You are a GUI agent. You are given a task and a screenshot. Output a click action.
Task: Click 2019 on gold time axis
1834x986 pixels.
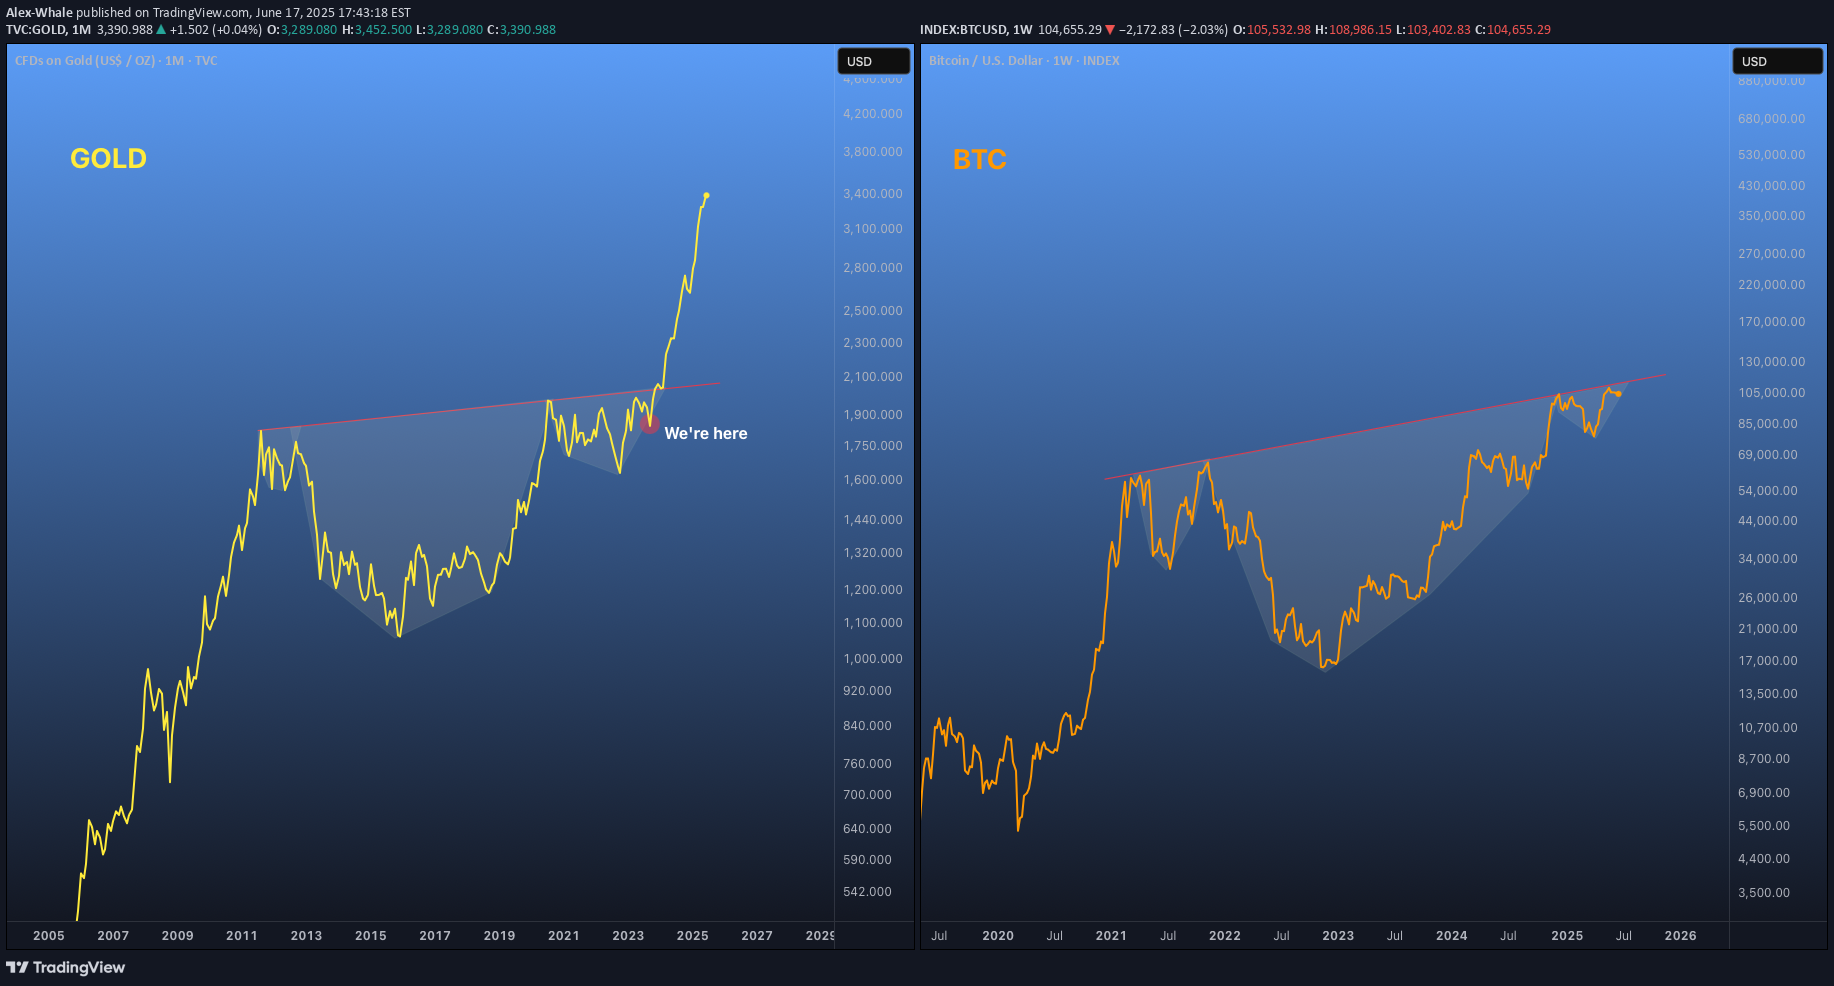click(x=500, y=936)
